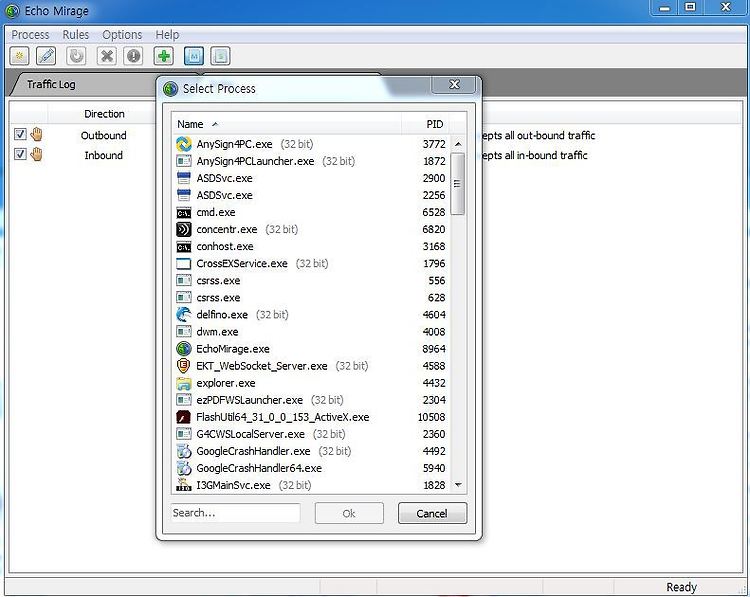The height and width of the screenshot is (597, 750).
Task: Click the Inbound direction text
Action: pos(104,155)
